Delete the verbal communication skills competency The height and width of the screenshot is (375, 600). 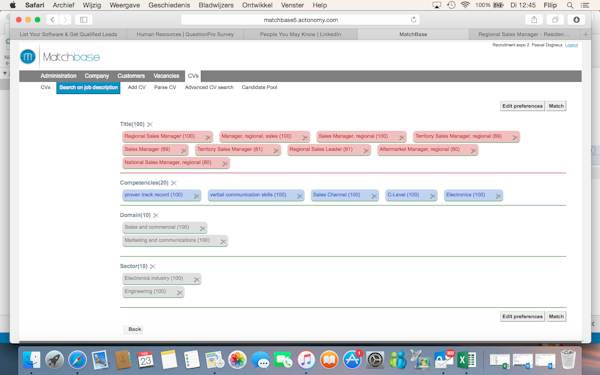300,196
